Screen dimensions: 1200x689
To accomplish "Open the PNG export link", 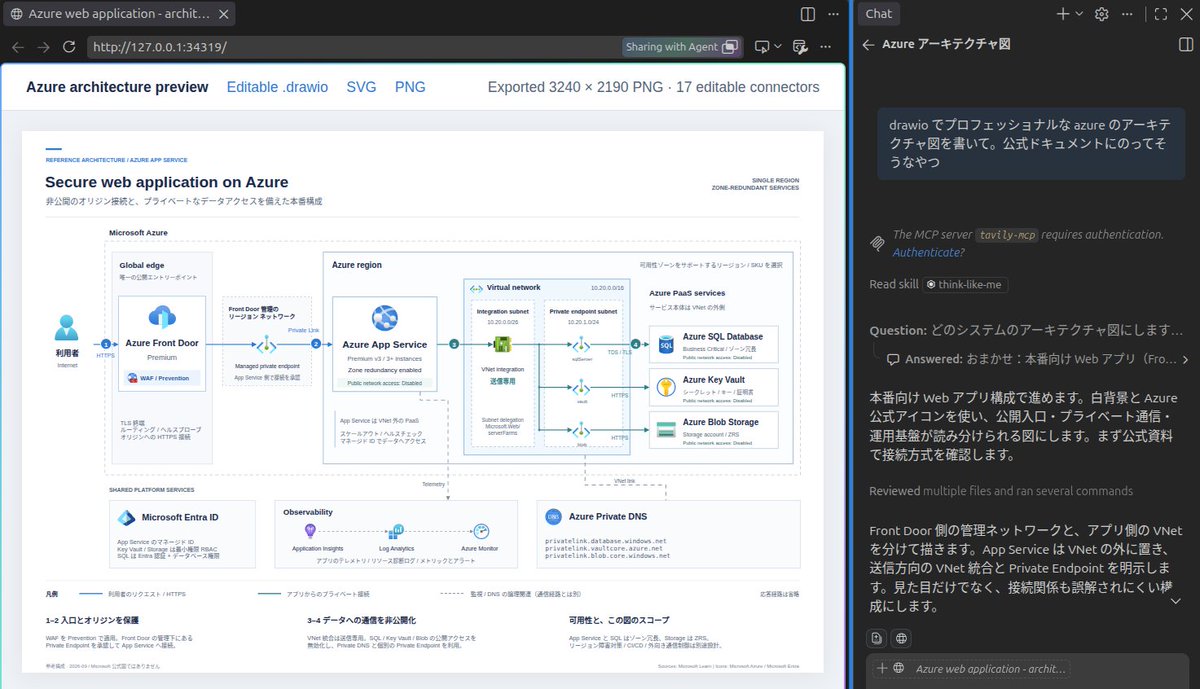I will 410,87.
